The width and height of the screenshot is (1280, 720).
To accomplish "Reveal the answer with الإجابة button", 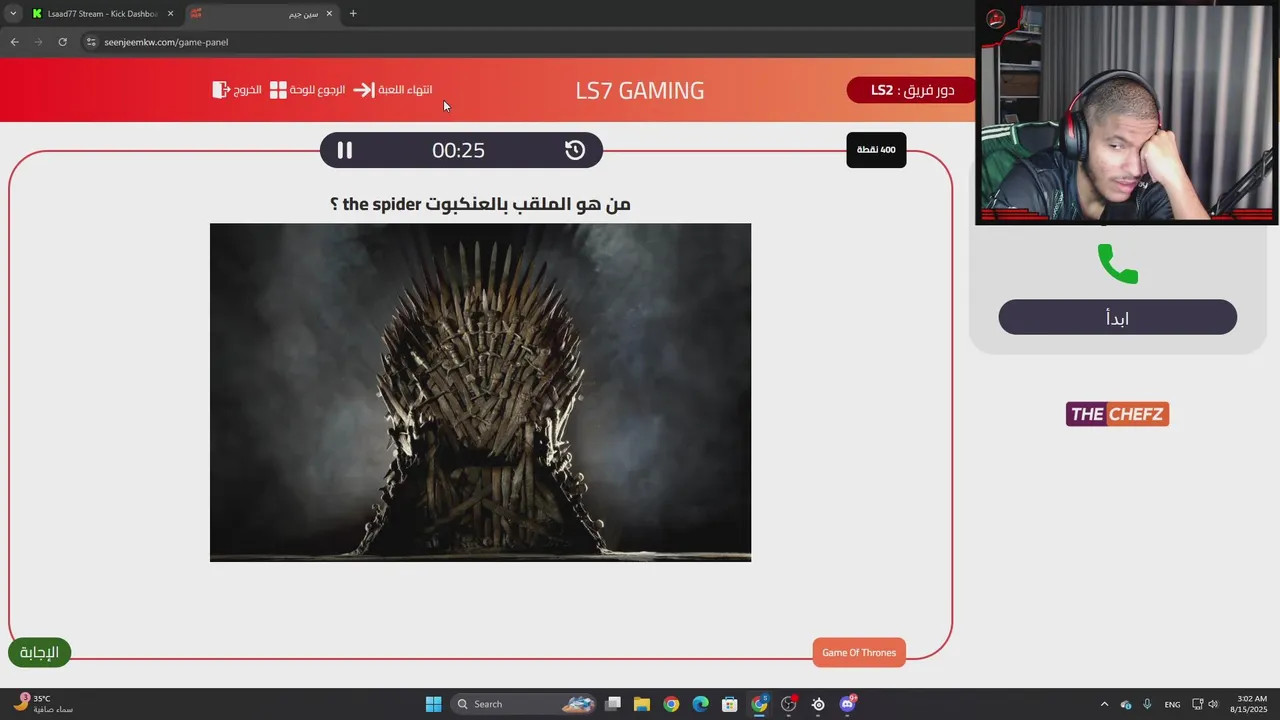I will coord(40,652).
